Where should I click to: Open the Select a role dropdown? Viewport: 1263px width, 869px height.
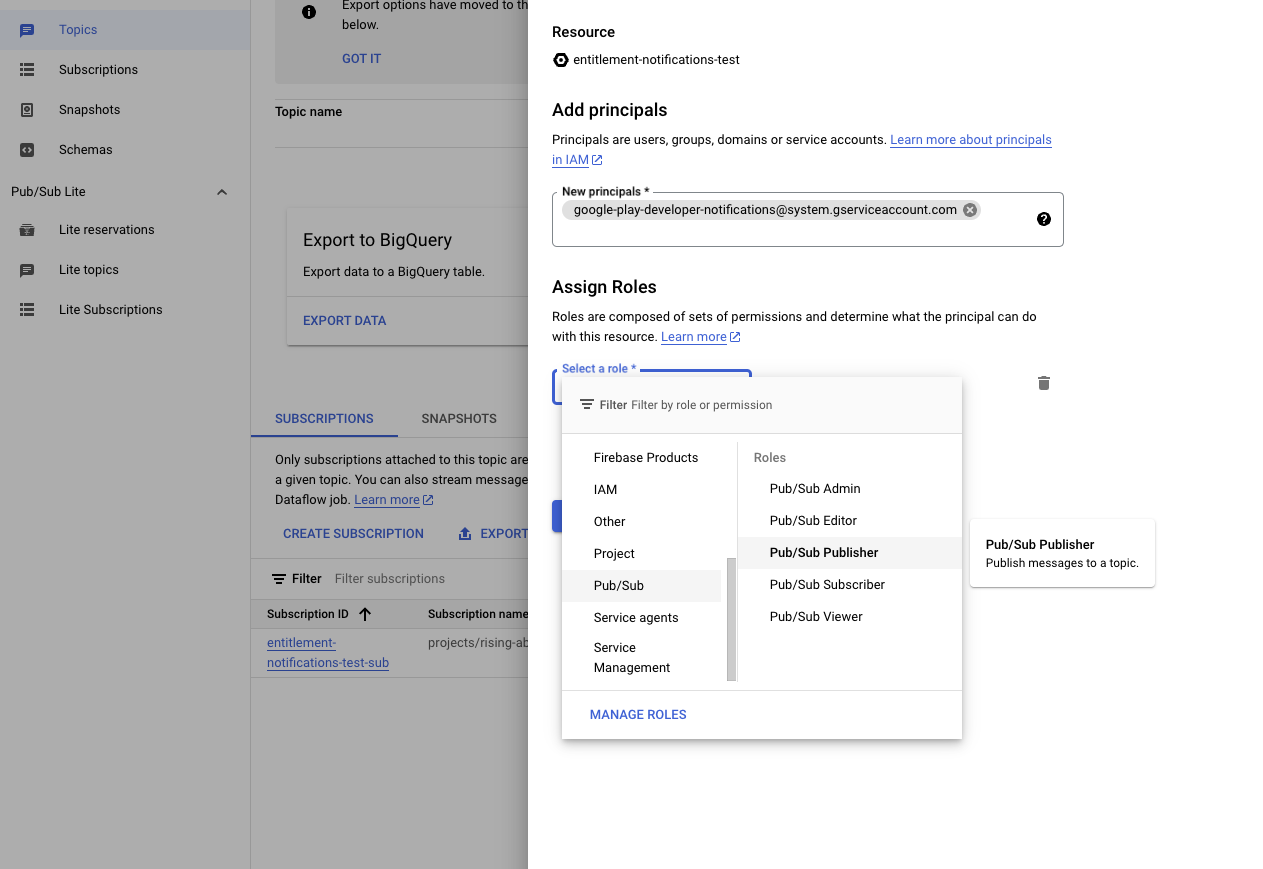651,386
